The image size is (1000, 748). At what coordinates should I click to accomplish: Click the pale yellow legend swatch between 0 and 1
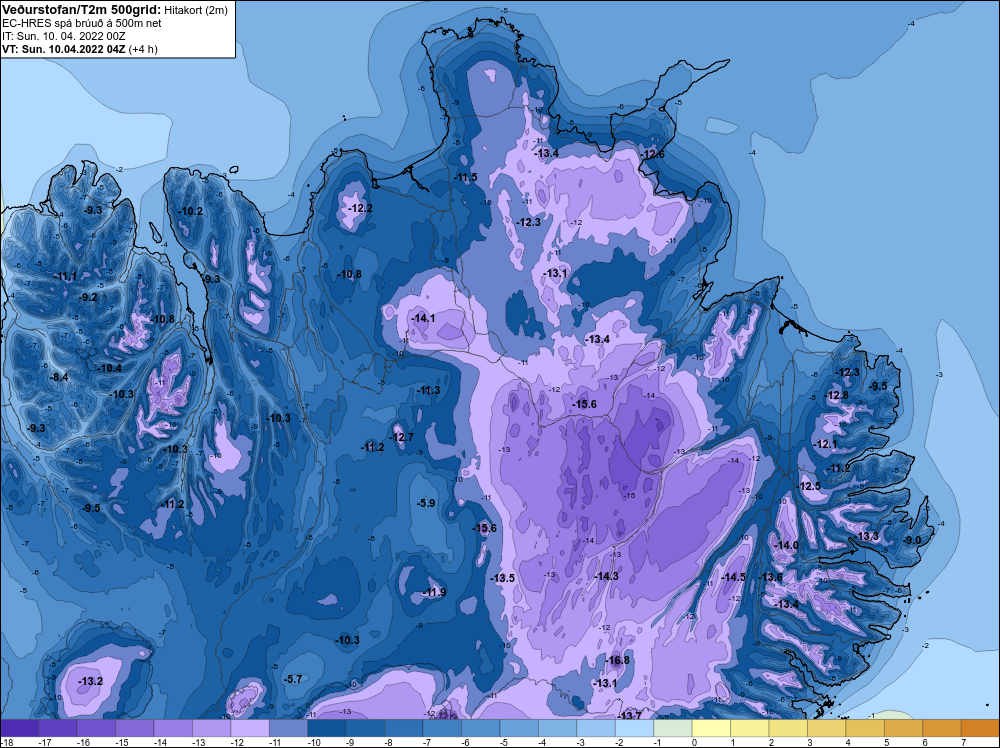coord(711,728)
